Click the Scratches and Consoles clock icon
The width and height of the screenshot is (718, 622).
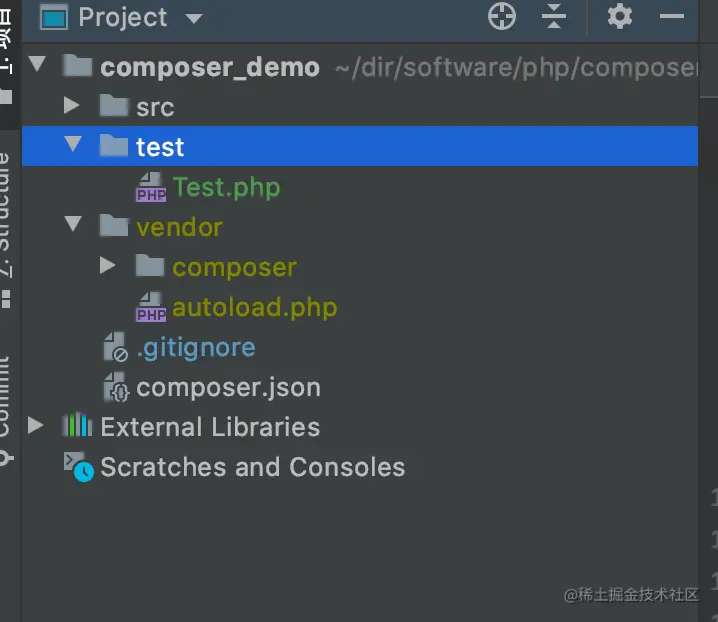tap(78, 467)
